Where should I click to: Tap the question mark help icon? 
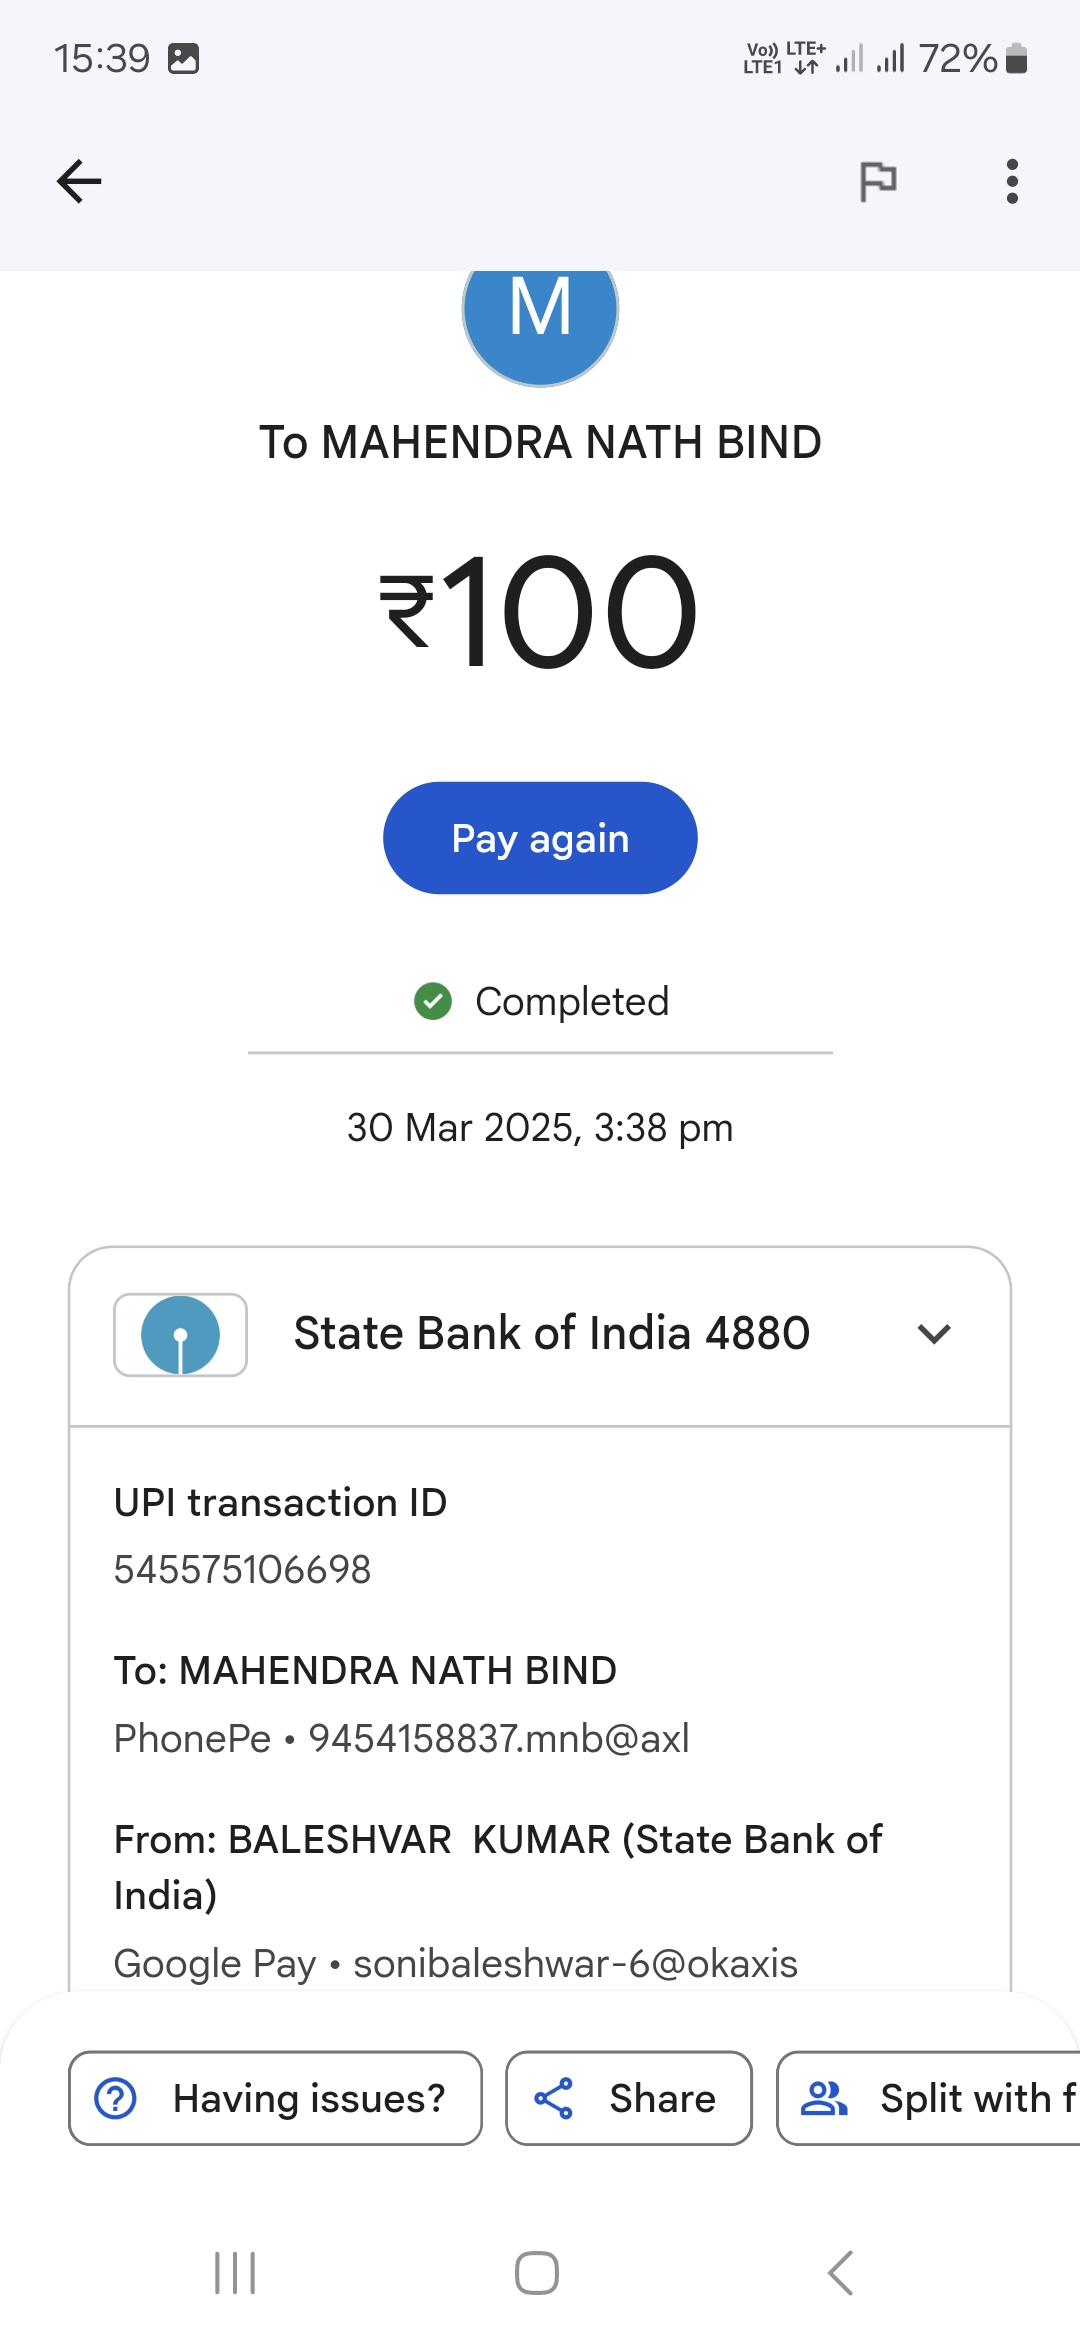click(116, 2098)
